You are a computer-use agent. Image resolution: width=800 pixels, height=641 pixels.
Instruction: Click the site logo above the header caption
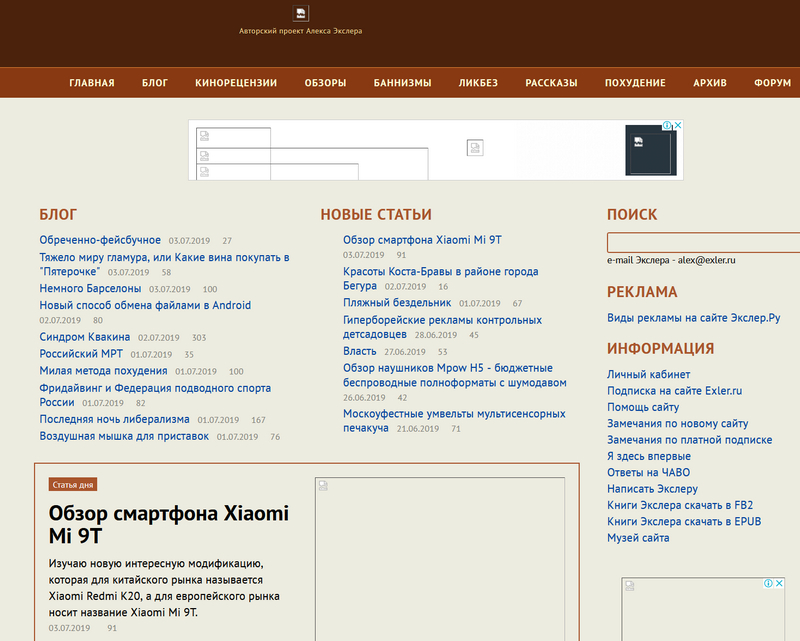(300, 13)
